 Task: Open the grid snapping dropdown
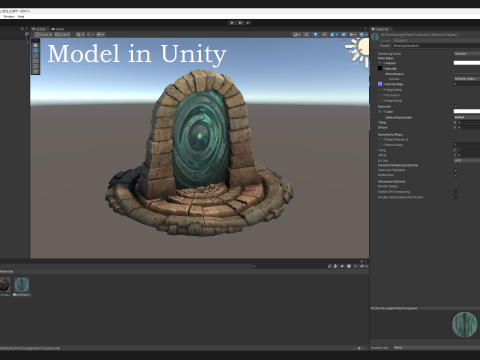pyautogui.click(x=90, y=34)
